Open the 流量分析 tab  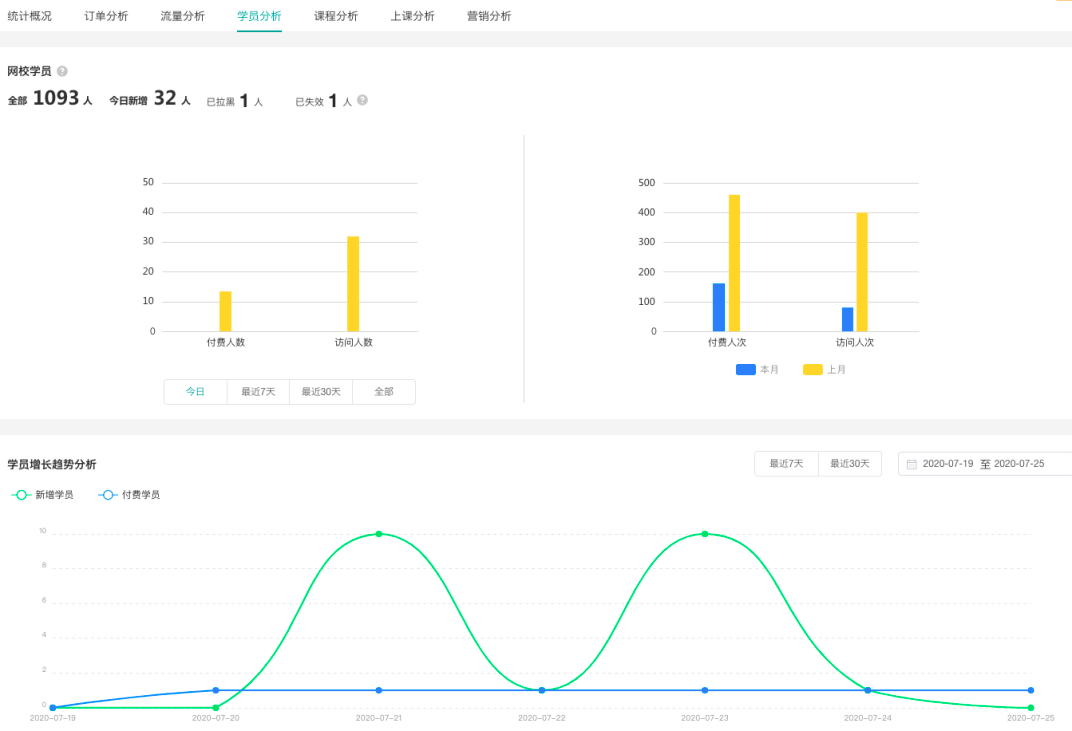click(183, 16)
